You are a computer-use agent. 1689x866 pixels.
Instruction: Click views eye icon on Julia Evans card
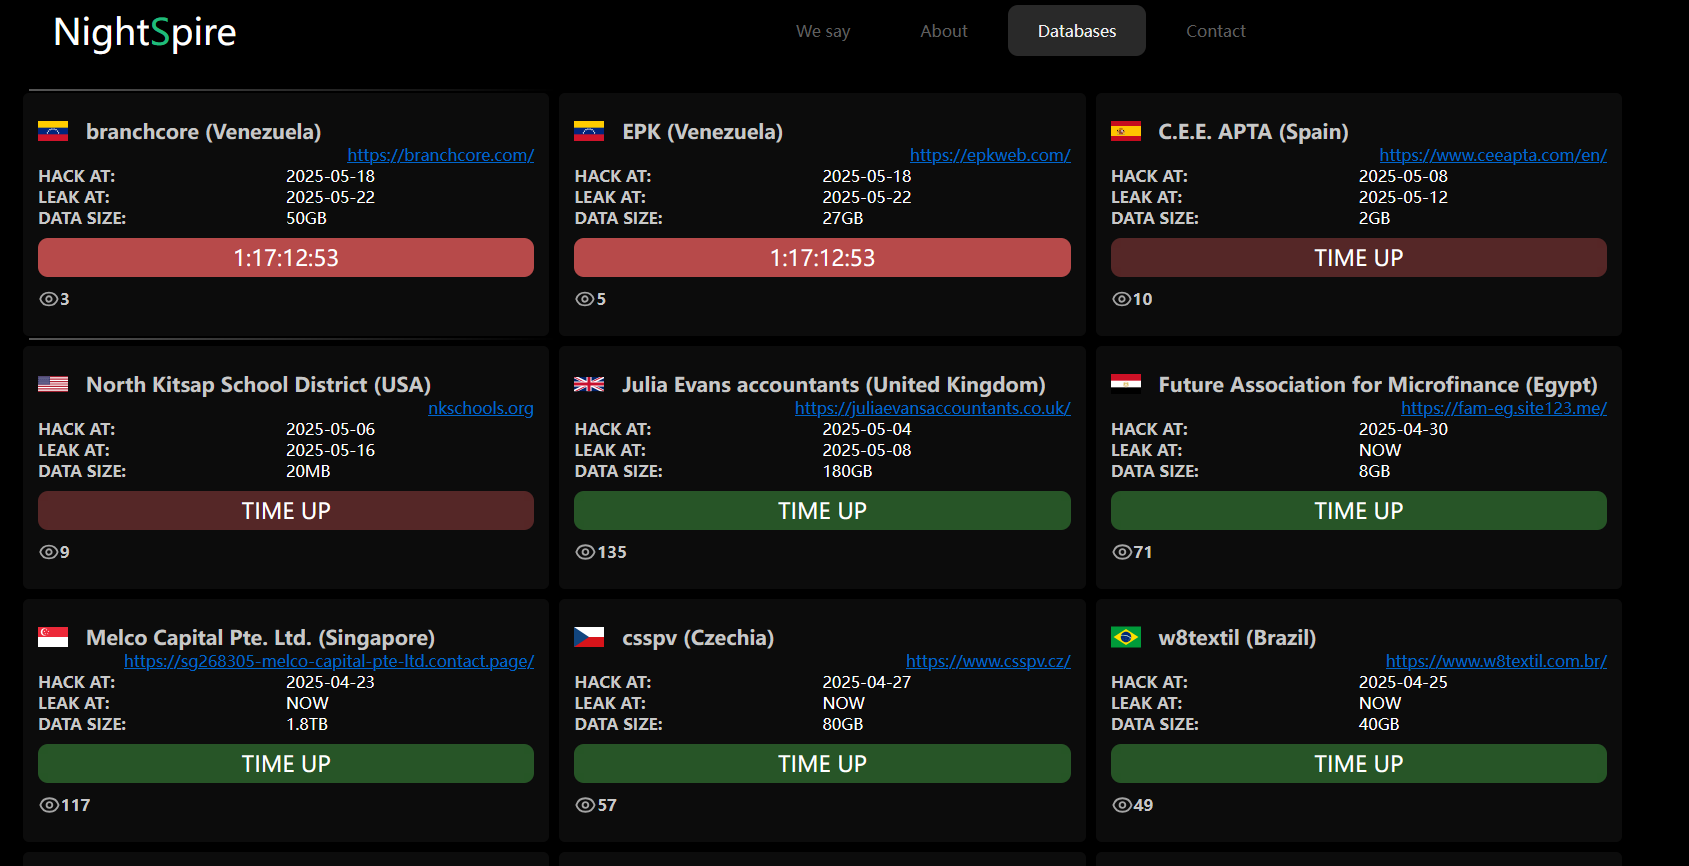click(585, 552)
